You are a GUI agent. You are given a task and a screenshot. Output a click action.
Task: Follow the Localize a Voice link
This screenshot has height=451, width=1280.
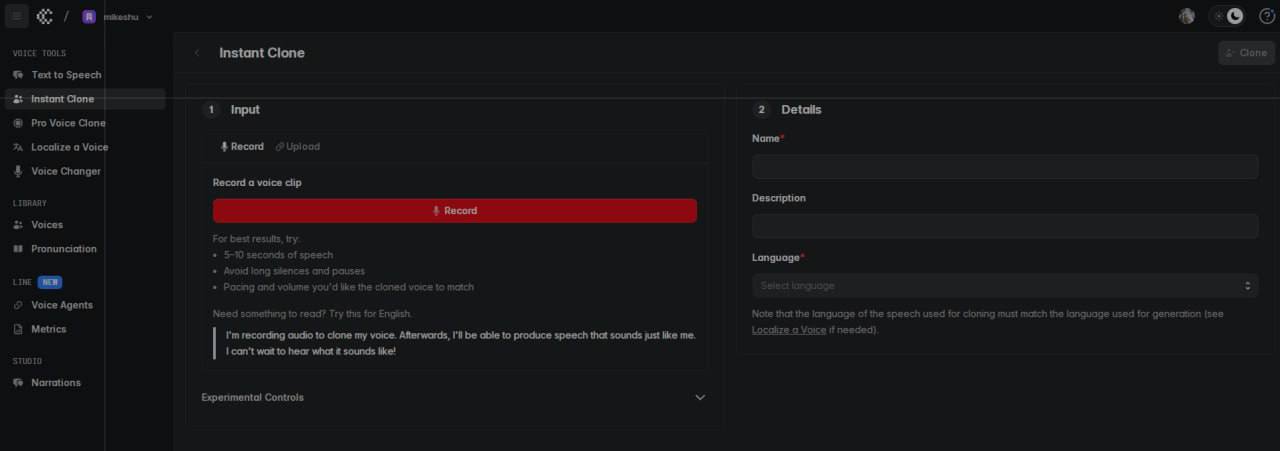[789, 330]
